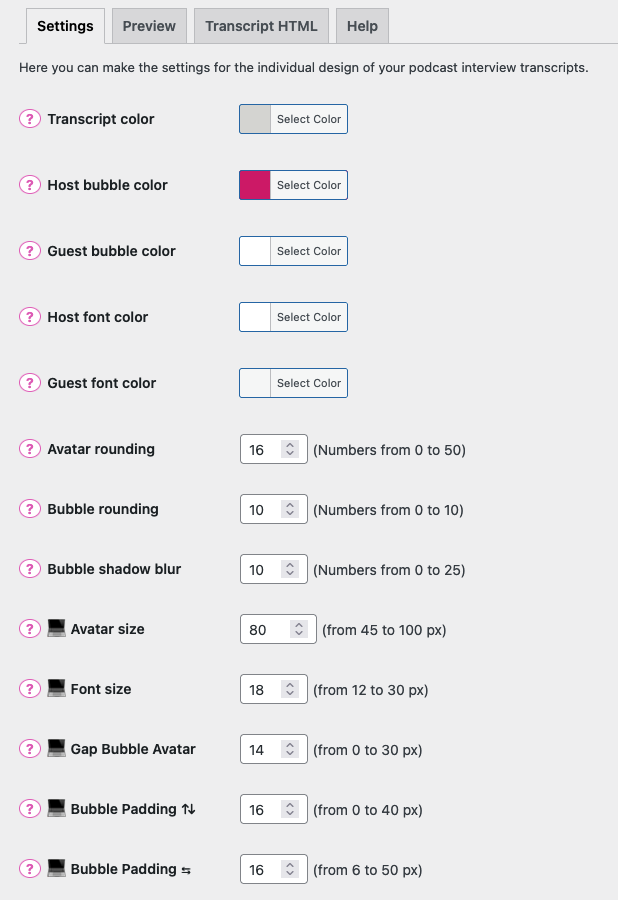Switch to the Preview tab

click(x=148, y=26)
